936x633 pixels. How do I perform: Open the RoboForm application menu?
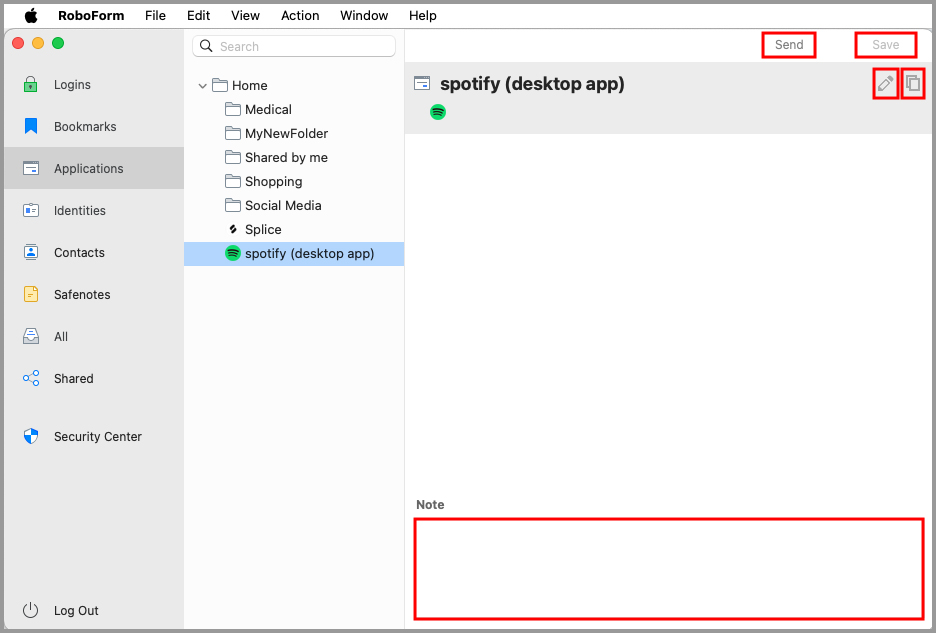pyautogui.click(x=91, y=16)
